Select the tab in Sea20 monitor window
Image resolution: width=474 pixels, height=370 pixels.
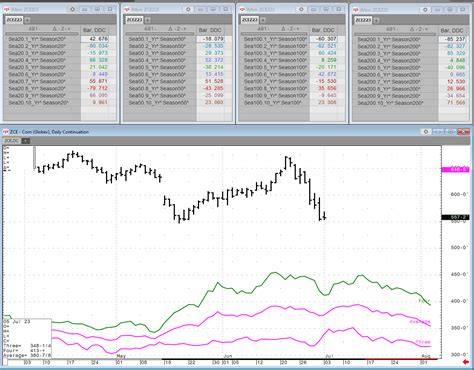click(14, 20)
